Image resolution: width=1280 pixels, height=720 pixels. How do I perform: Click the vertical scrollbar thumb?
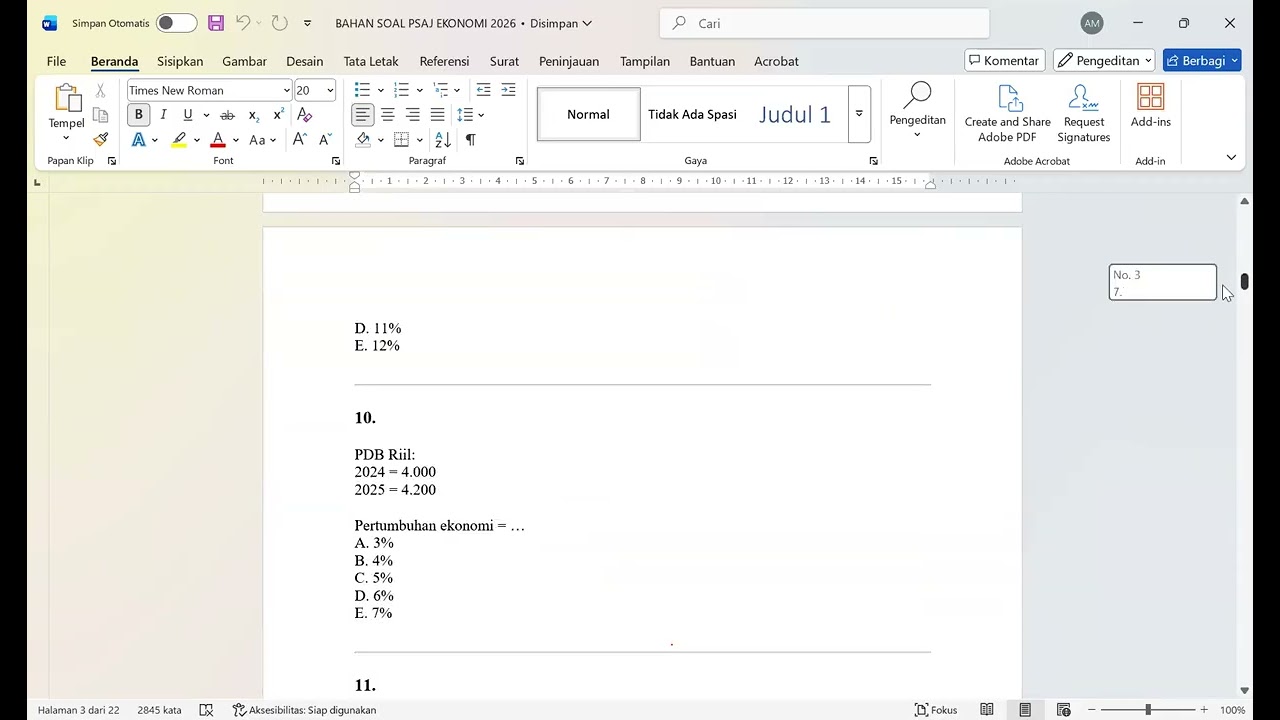pyautogui.click(x=1244, y=282)
